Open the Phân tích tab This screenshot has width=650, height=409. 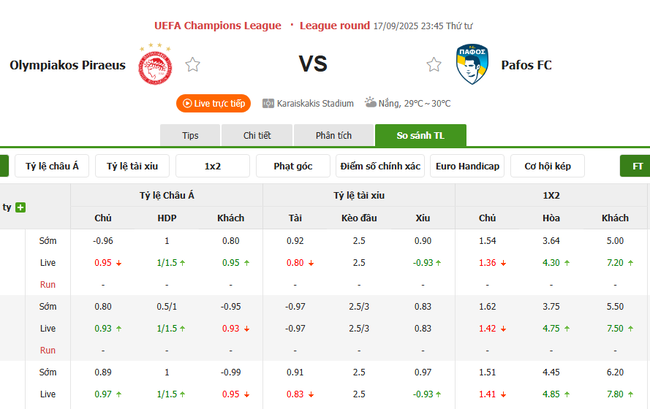(x=333, y=135)
